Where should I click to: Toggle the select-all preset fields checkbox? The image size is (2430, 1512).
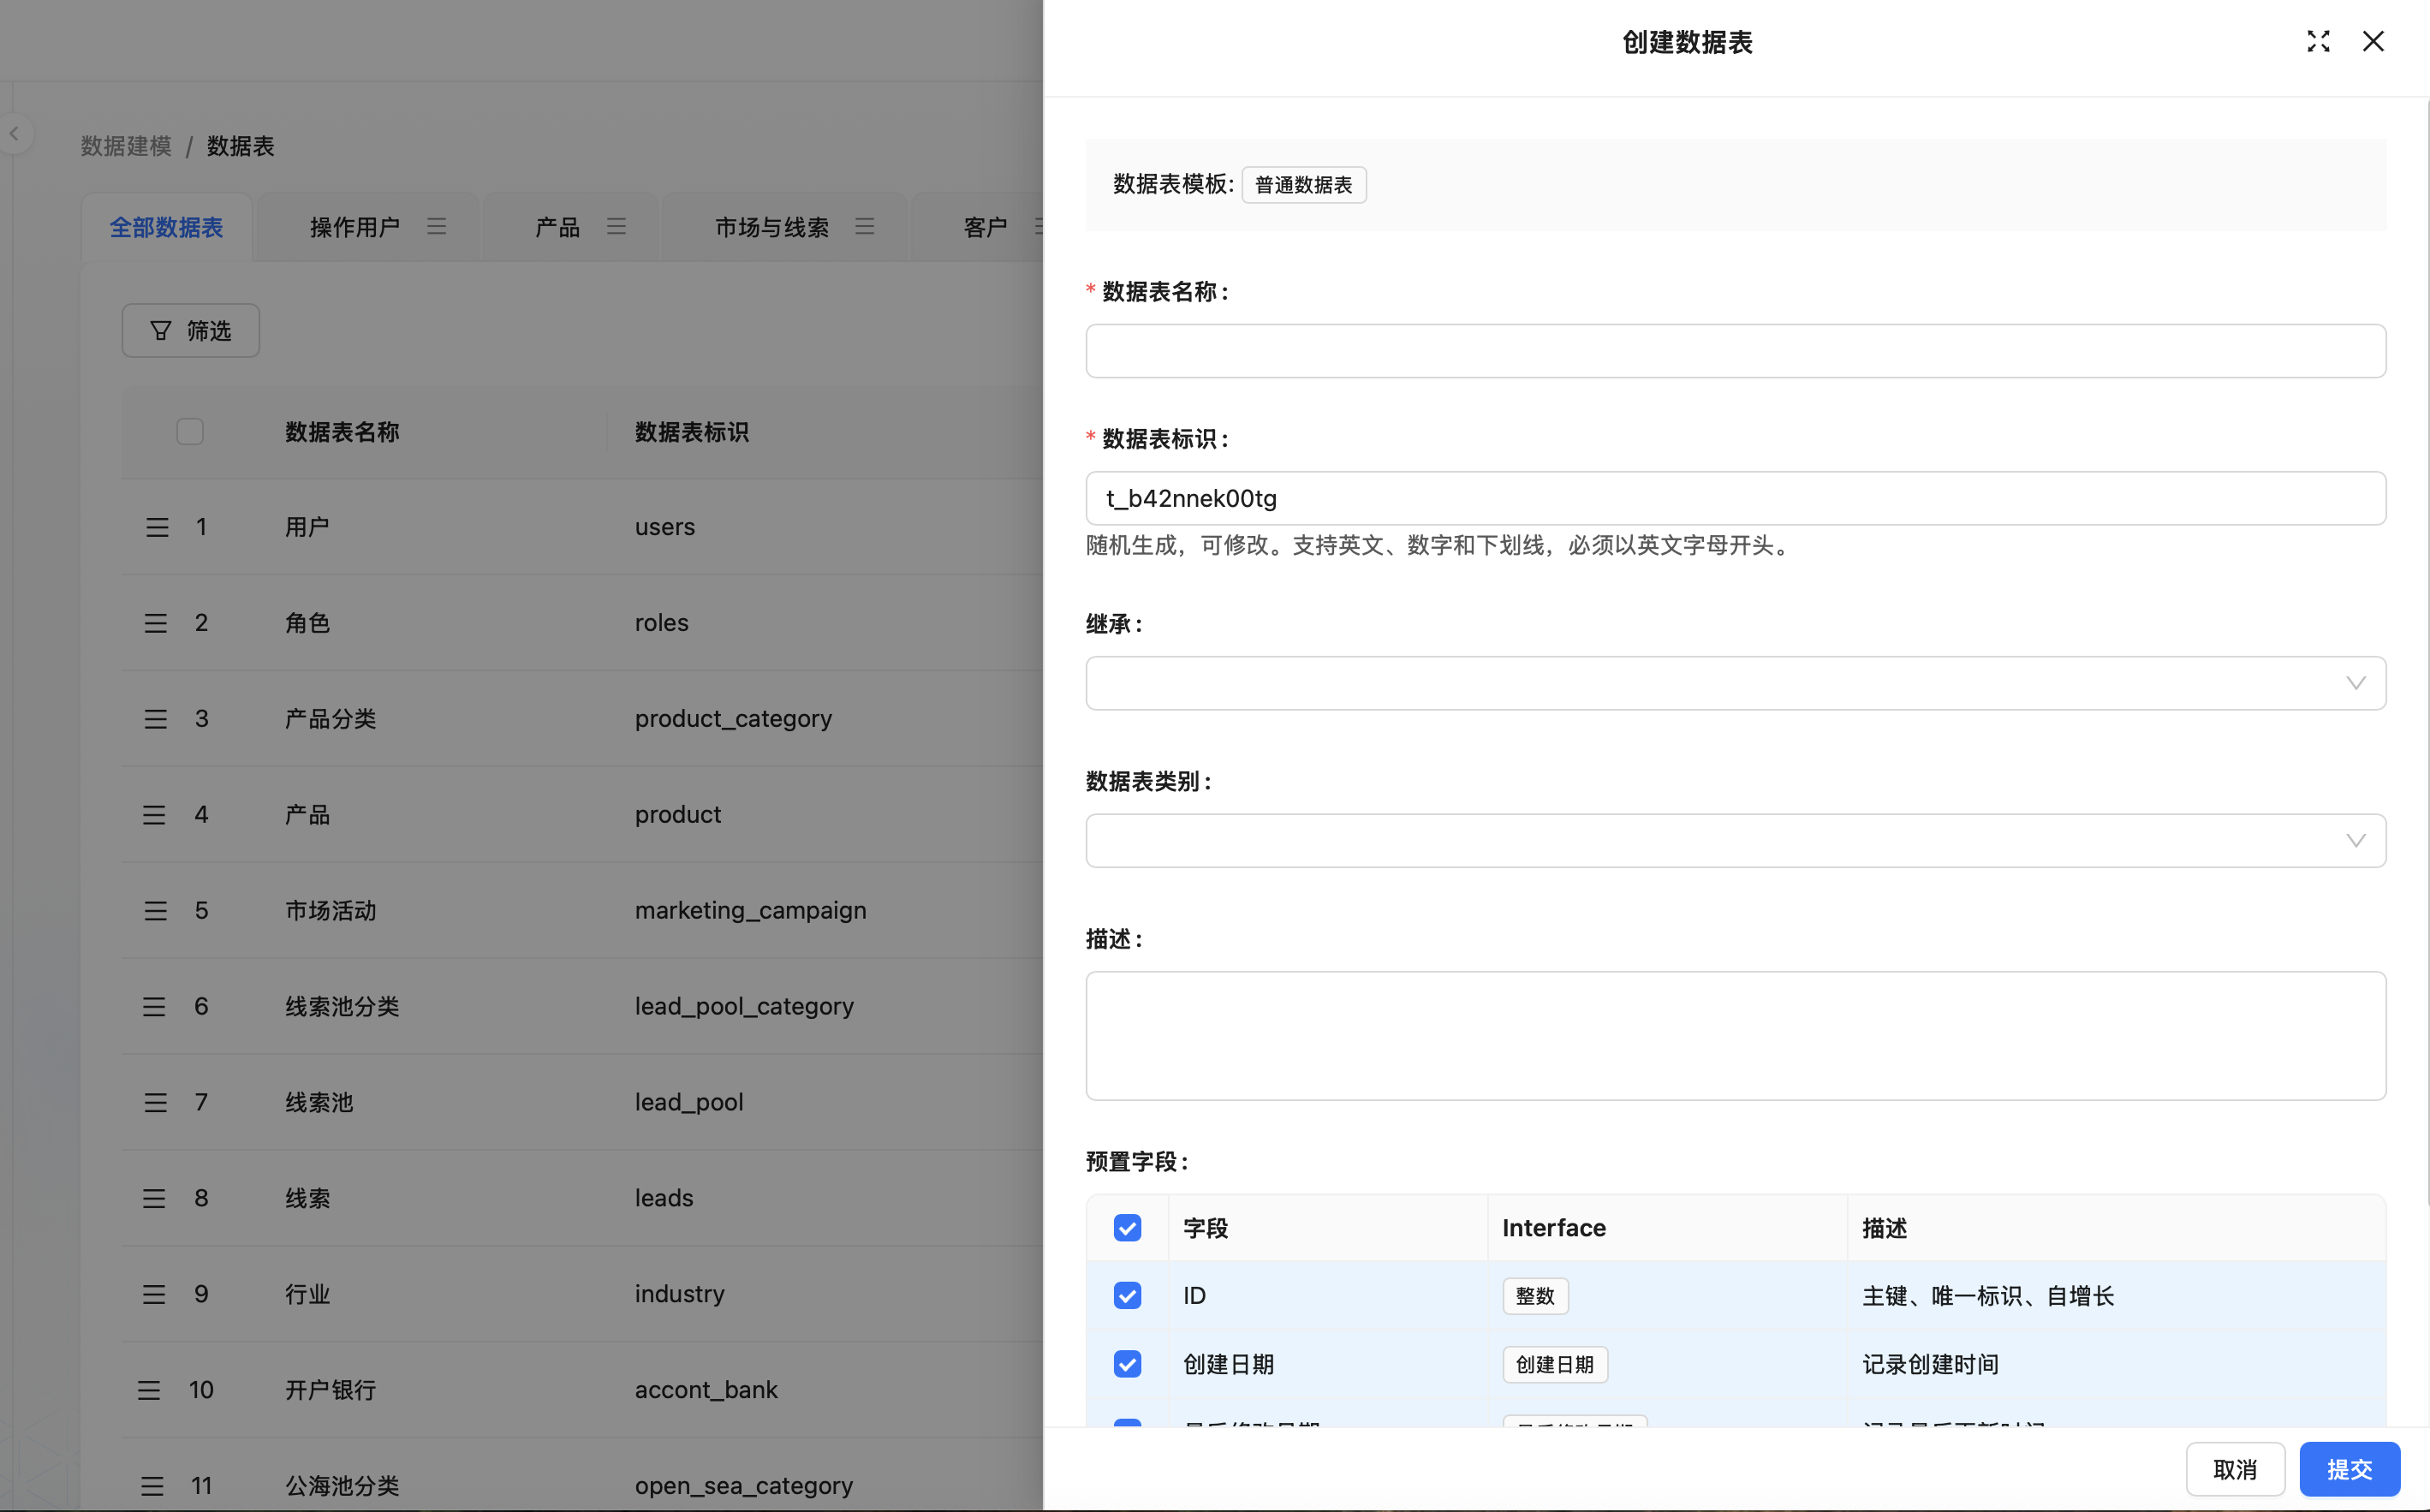pyautogui.click(x=1127, y=1227)
